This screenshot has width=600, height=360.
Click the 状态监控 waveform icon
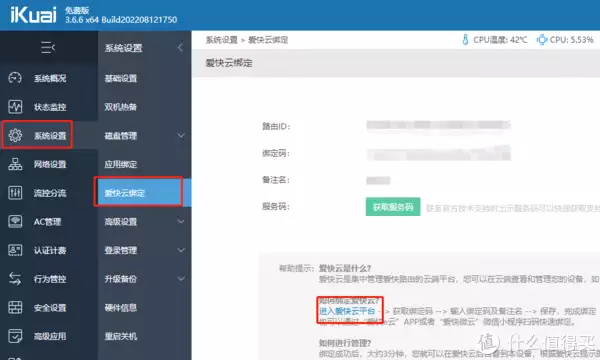coord(15,107)
